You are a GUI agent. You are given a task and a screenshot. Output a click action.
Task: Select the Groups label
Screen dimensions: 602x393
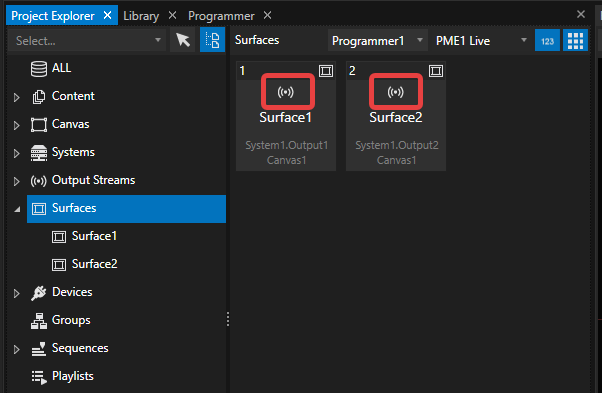71,320
